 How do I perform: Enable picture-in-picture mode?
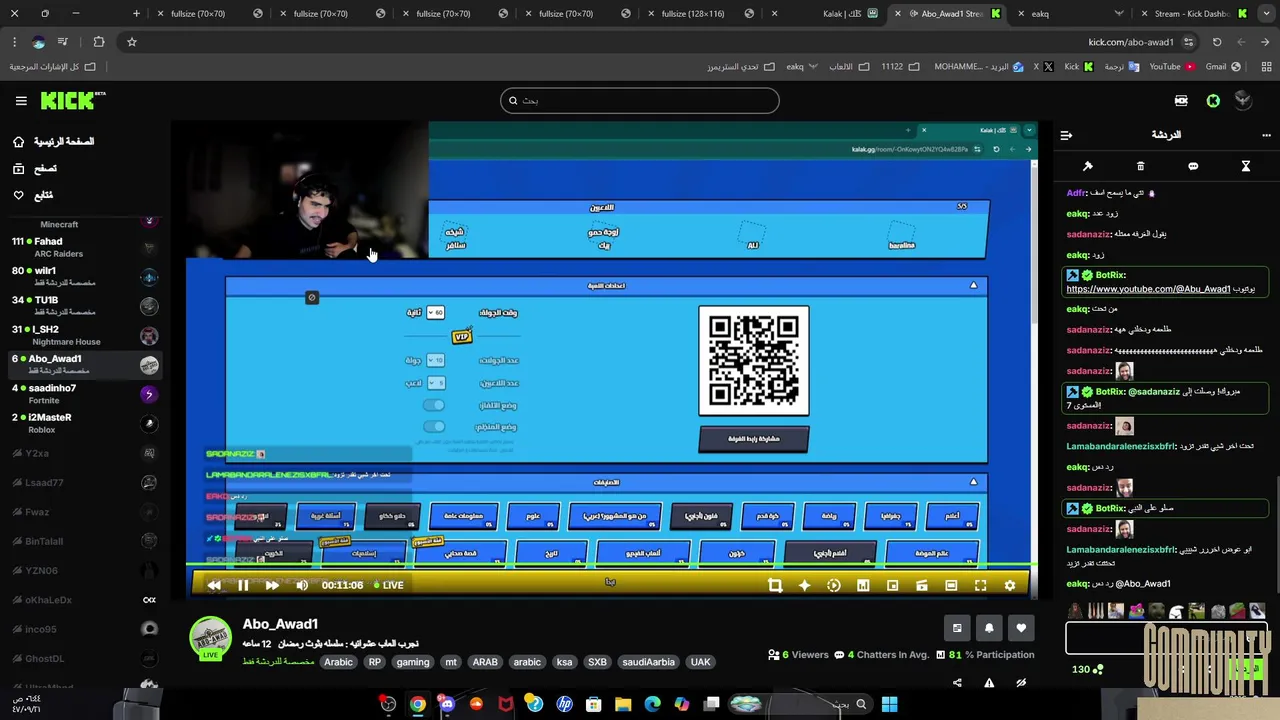(893, 585)
